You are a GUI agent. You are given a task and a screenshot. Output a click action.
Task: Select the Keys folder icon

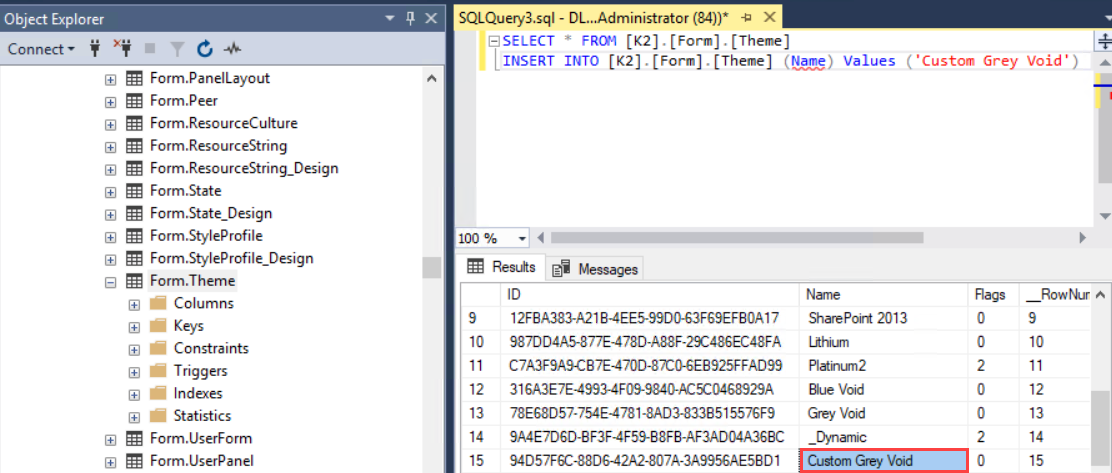pyautogui.click(x=158, y=326)
